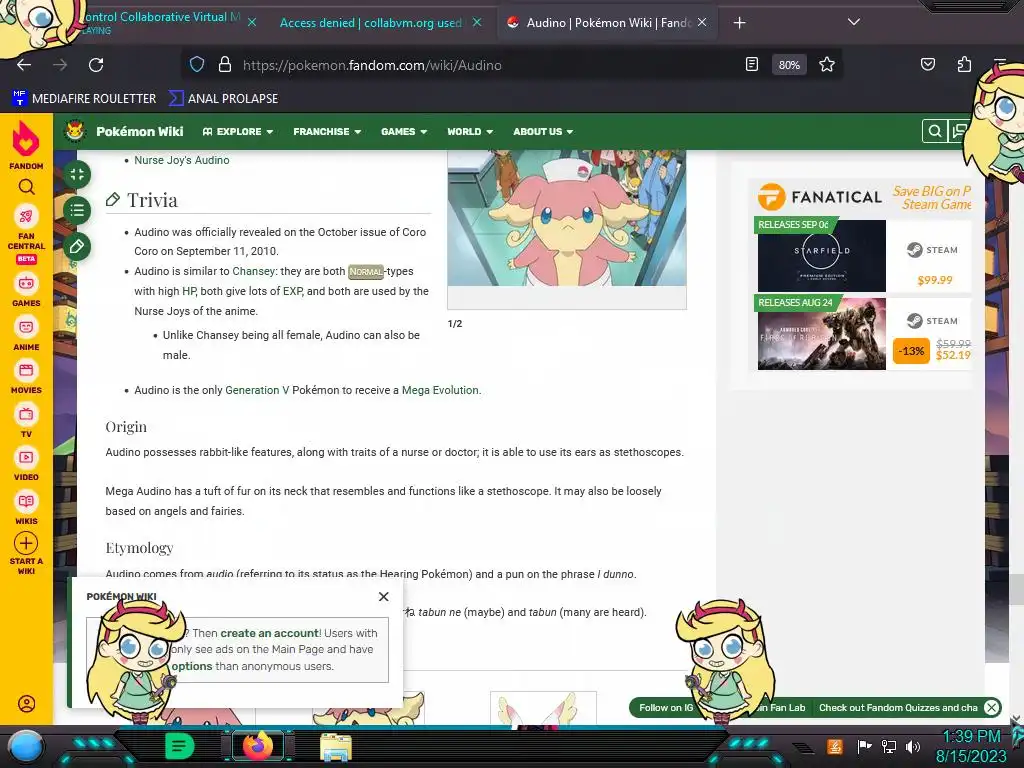Expand the Franchise dropdown menu
Viewport: 1024px width, 768px height.
tap(327, 131)
